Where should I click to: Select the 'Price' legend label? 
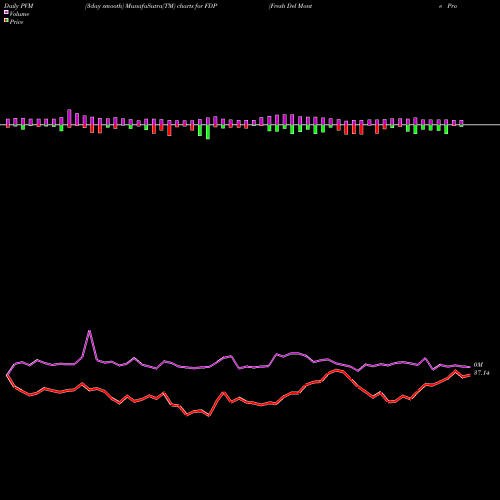click(x=16, y=22)
